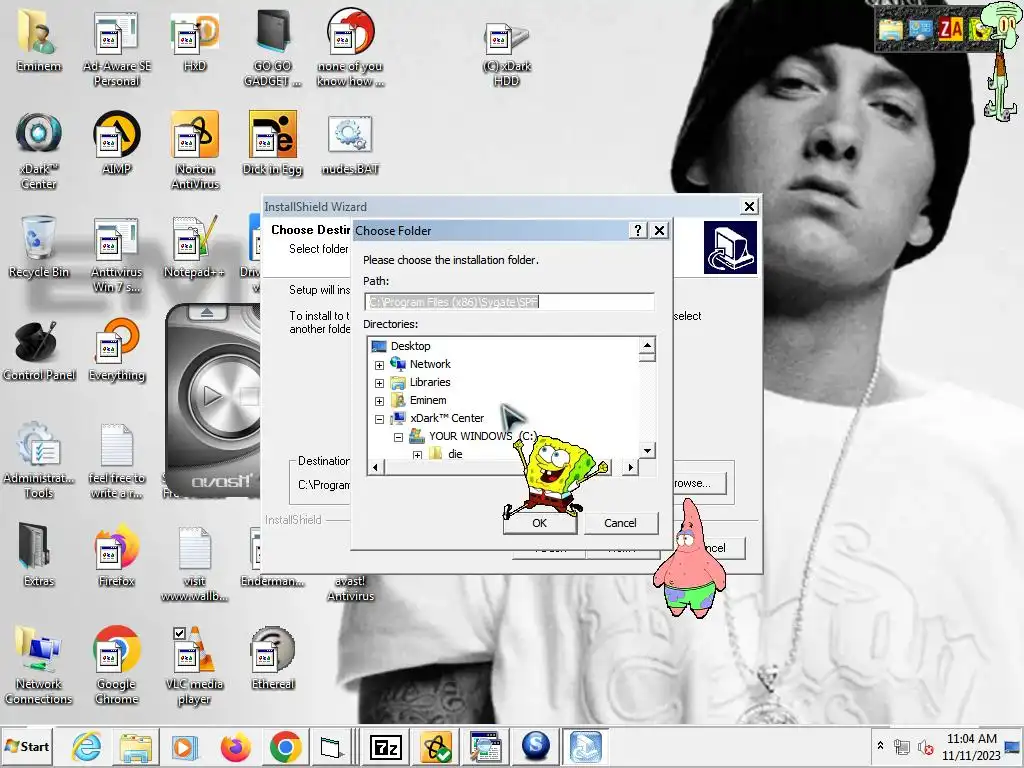Open Firefox from the taskbar
Image resolution: width=1024 pixels, height=768 pixels.
pos(236,746)
